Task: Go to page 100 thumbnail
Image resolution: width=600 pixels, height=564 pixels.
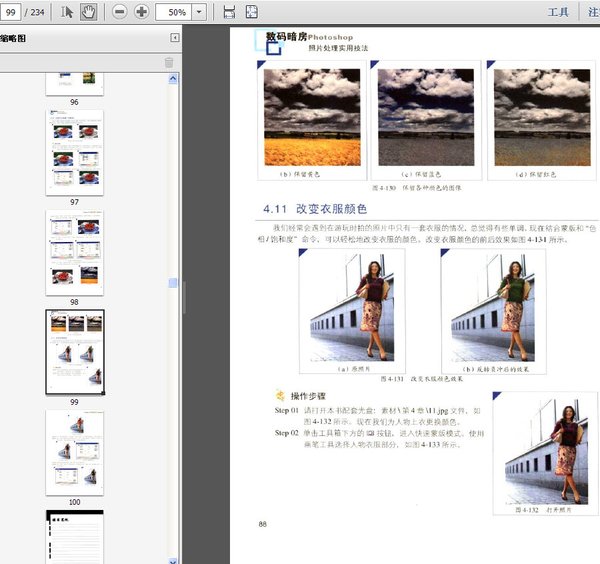Action: coord(74,452)
